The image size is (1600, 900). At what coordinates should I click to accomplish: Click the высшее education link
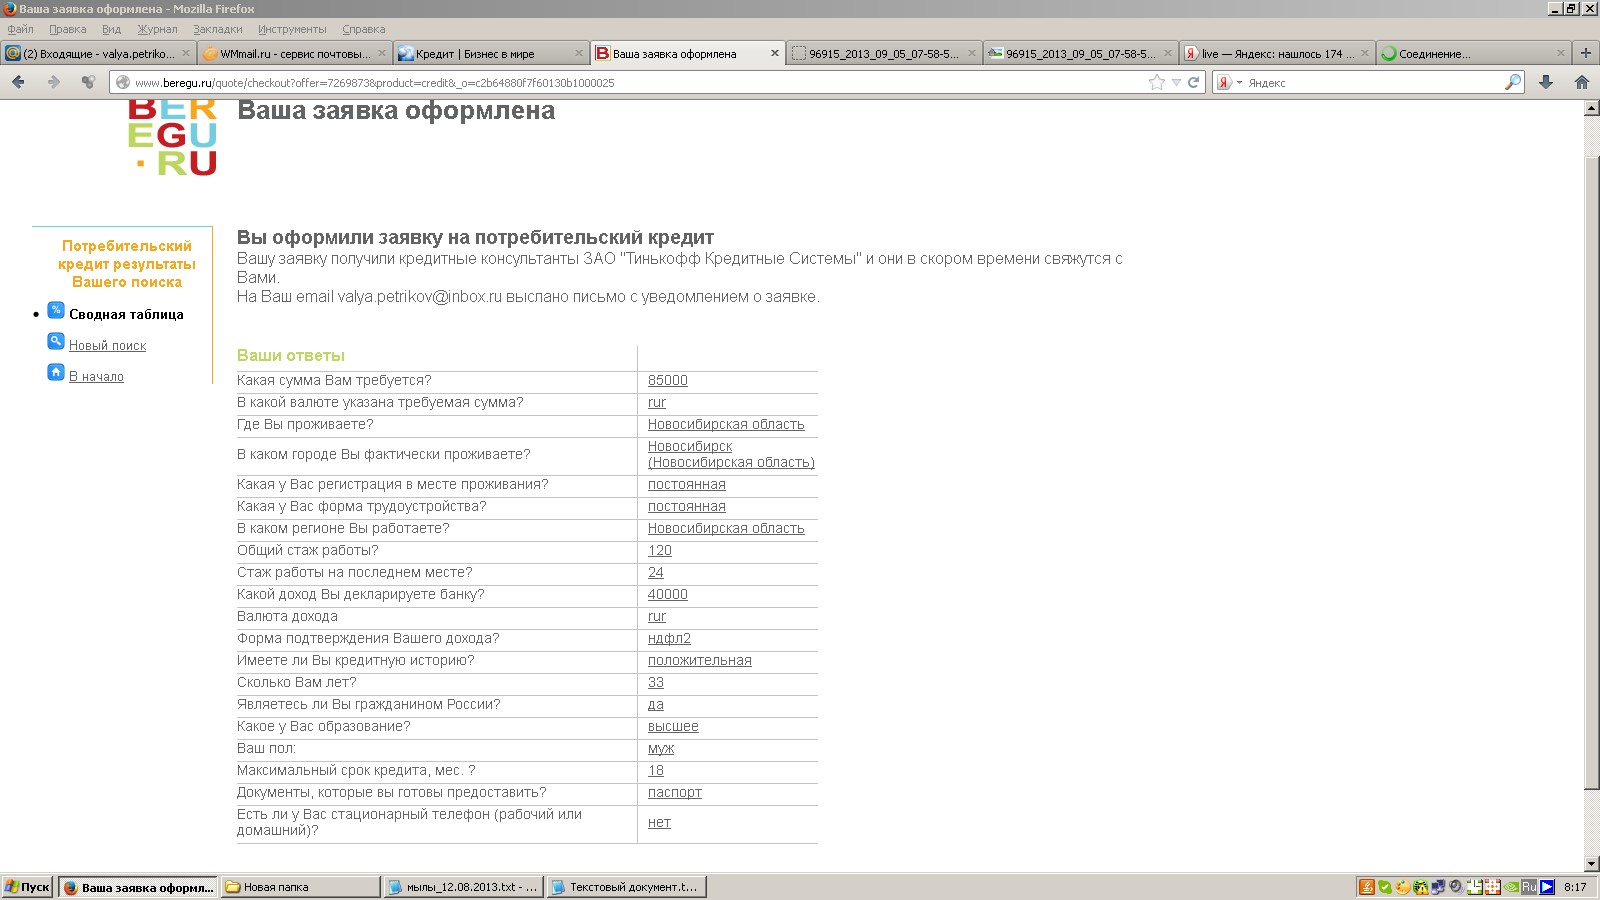(x=673, y=726)
